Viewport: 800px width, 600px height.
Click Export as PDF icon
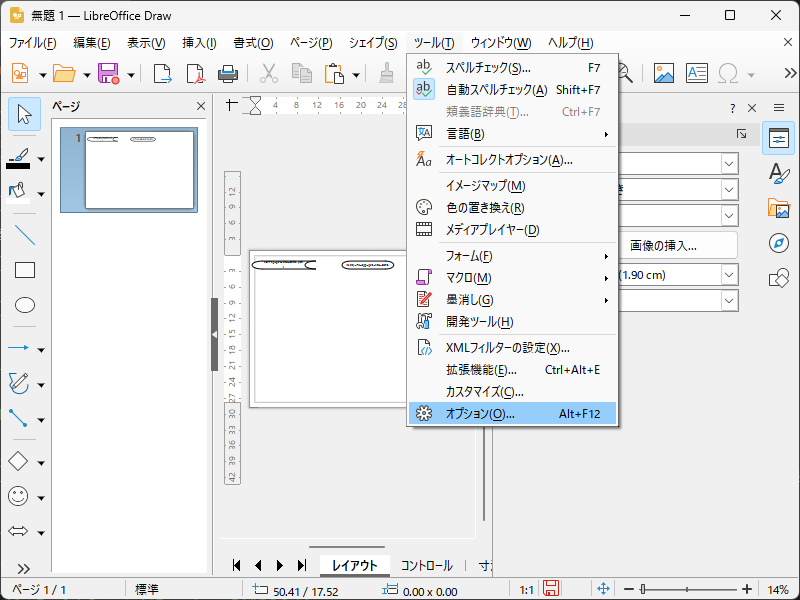[x=195, y=74]
